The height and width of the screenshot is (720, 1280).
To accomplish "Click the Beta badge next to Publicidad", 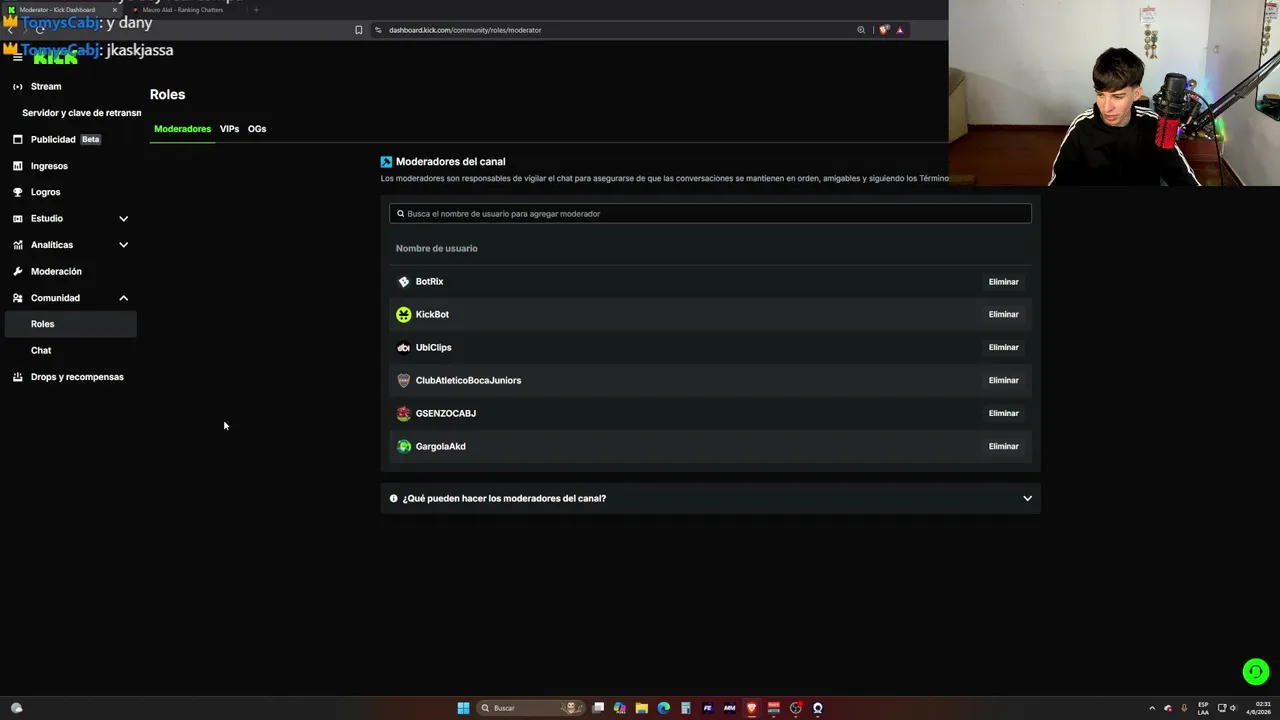I will [x=91, y=140].
